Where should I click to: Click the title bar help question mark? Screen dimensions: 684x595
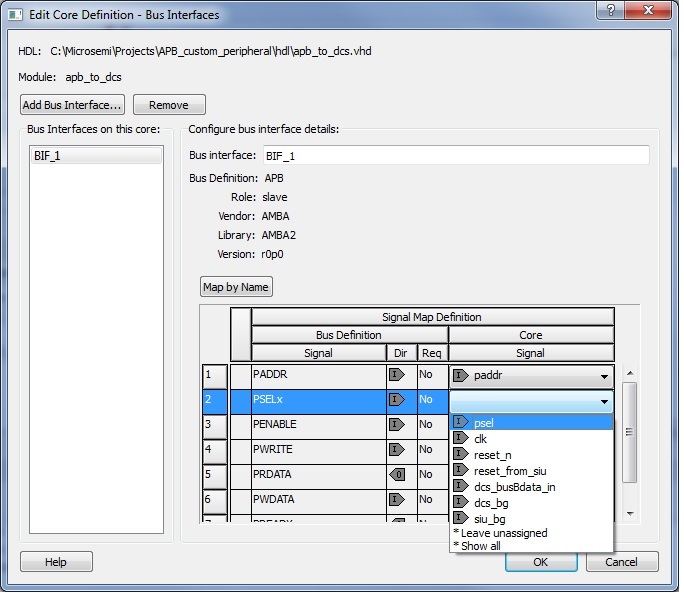click(612, 10)
